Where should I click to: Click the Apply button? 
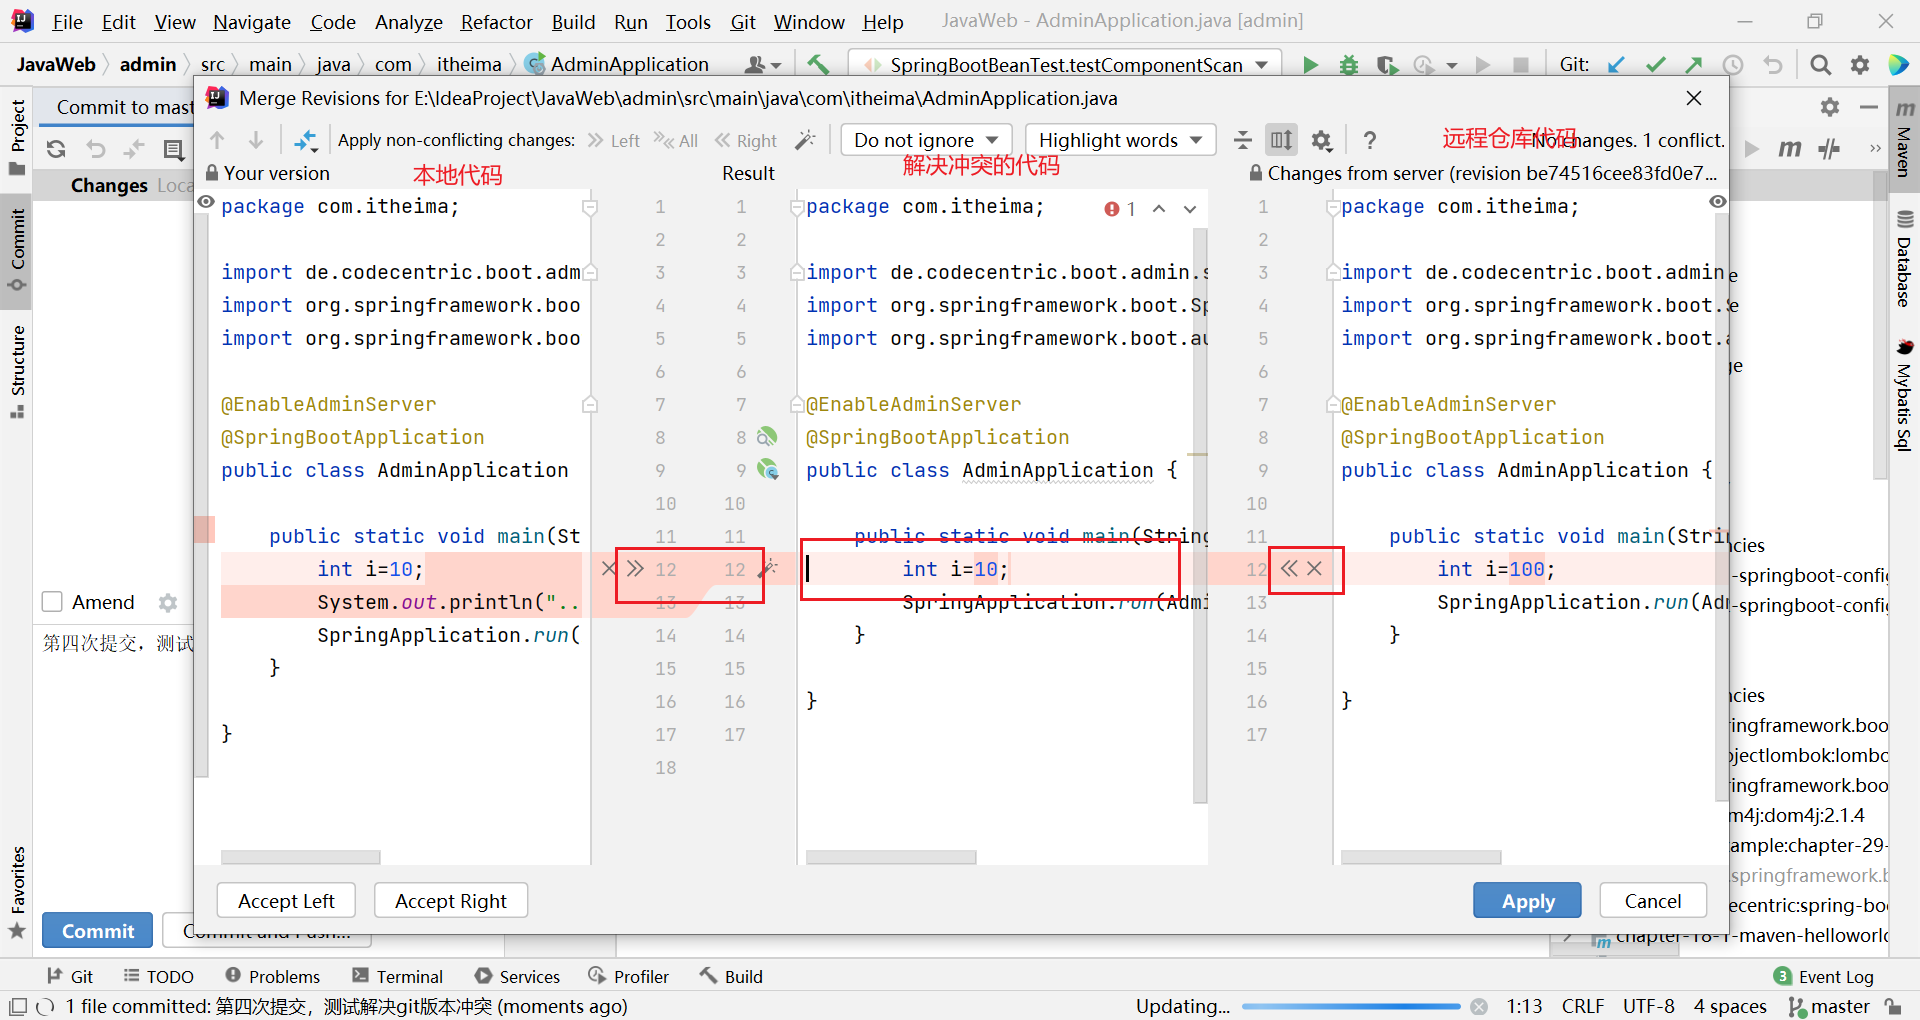(1527, 901)
